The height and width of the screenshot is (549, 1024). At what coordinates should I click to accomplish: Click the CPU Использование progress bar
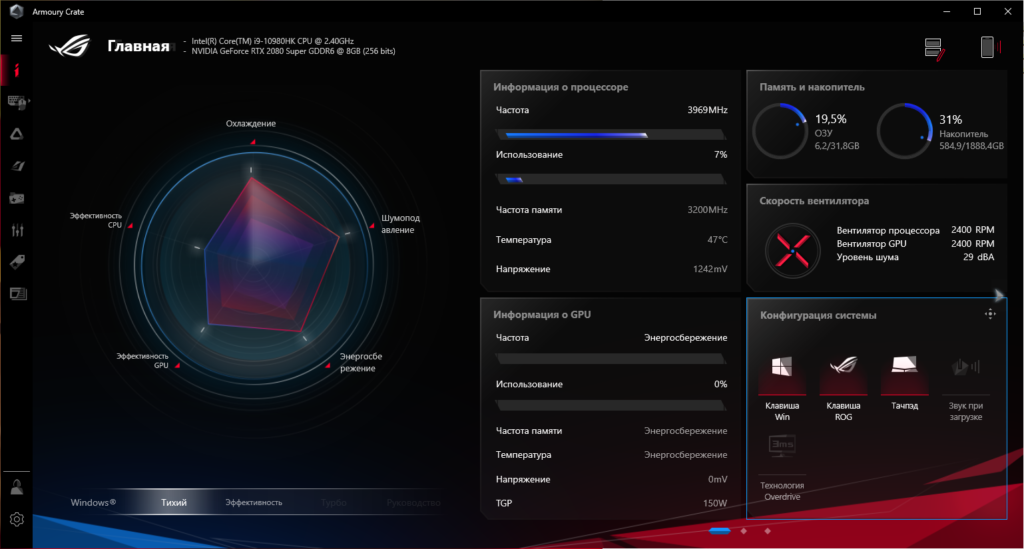click(x=611, y=179)
